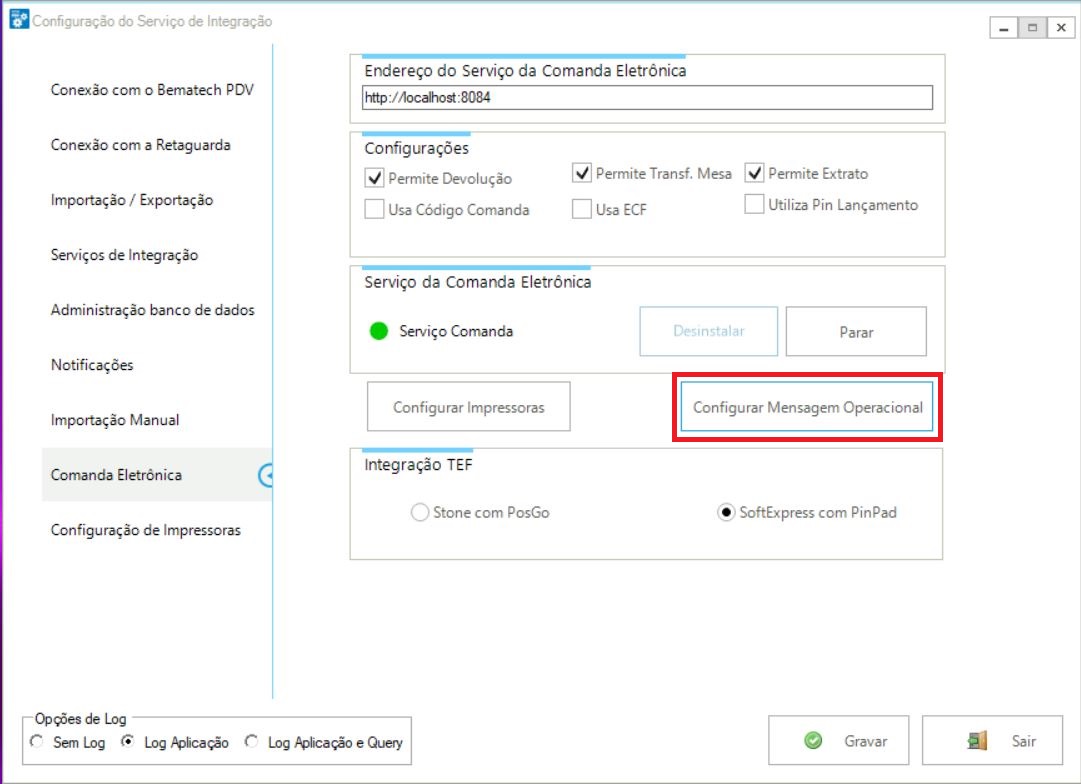Click the green check icon on Gravar
Viewport: 1081px width, 784px height.
[x=814, y=741]
